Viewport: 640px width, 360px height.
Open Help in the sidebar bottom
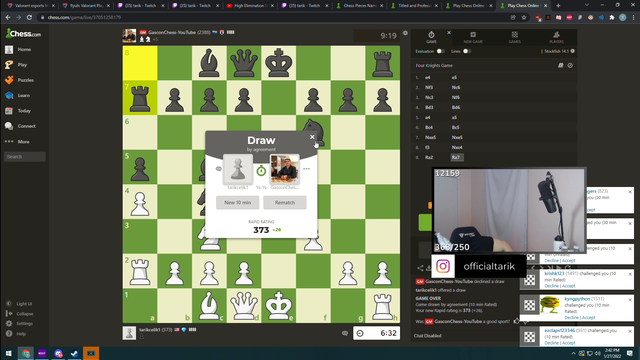(16, 333)
